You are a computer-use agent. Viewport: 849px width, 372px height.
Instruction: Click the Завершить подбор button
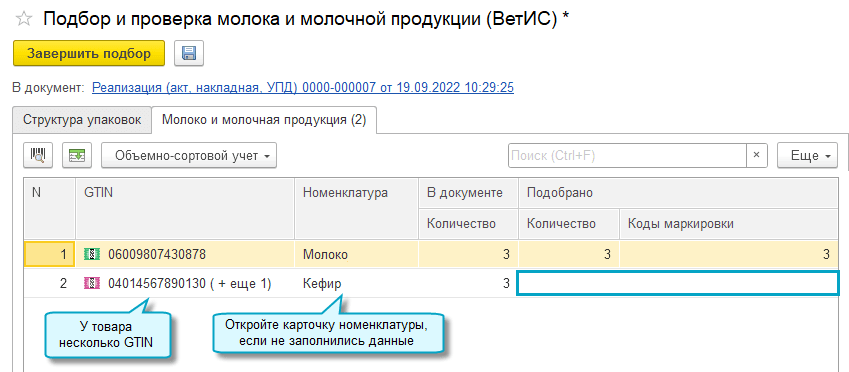(x=89, y=53)
